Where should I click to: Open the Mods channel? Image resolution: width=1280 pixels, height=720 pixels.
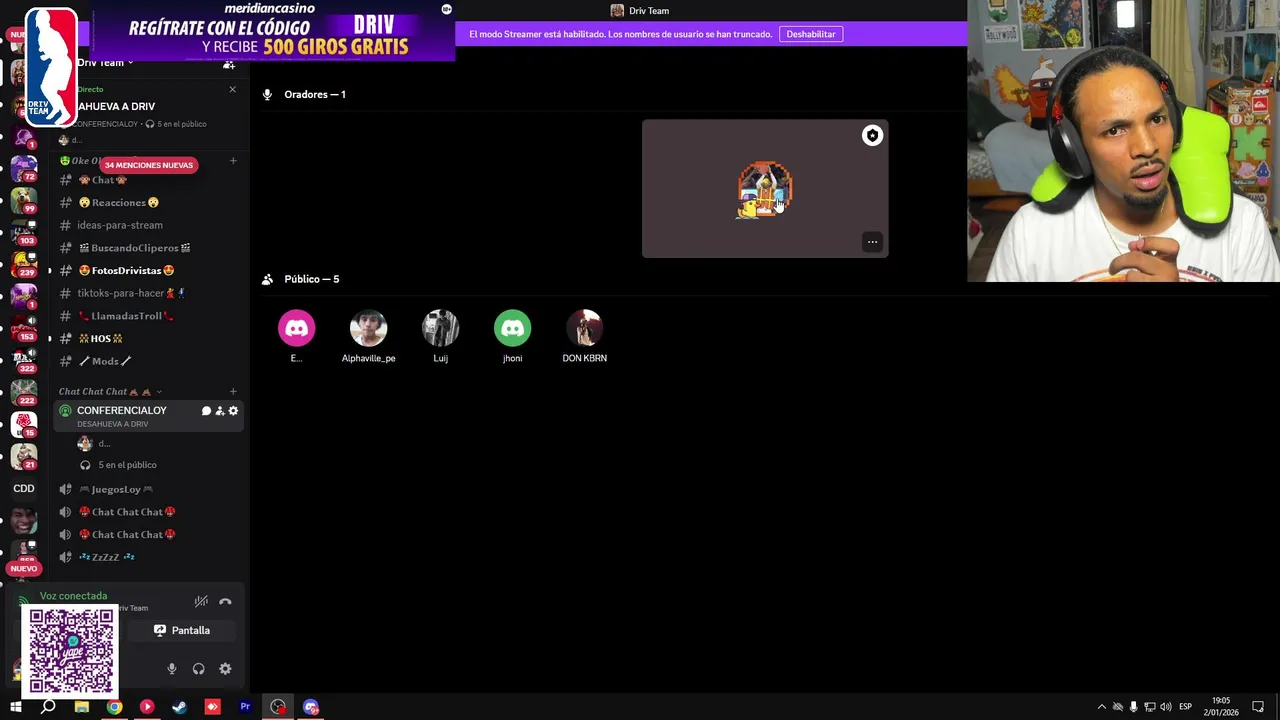click(148, 361)
